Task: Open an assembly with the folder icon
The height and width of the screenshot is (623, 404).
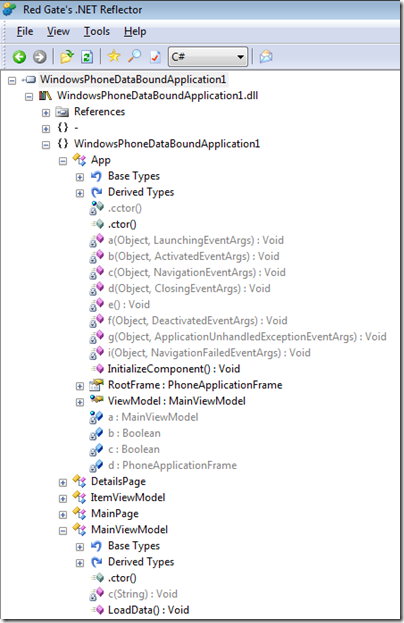Action: (67, 57)
